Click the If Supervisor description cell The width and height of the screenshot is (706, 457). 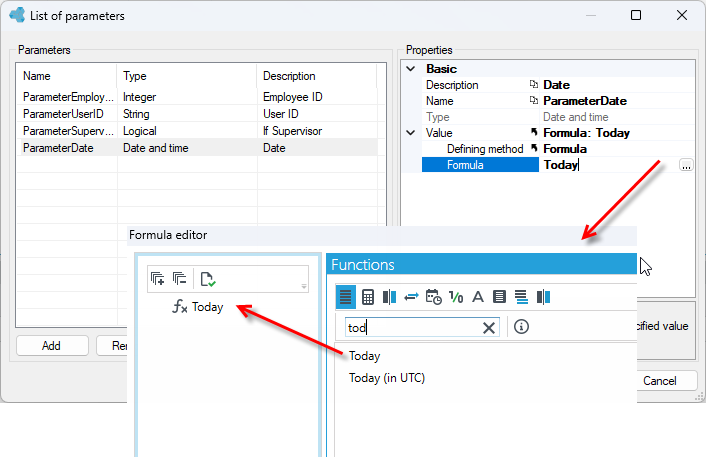(x=293, y=131)
